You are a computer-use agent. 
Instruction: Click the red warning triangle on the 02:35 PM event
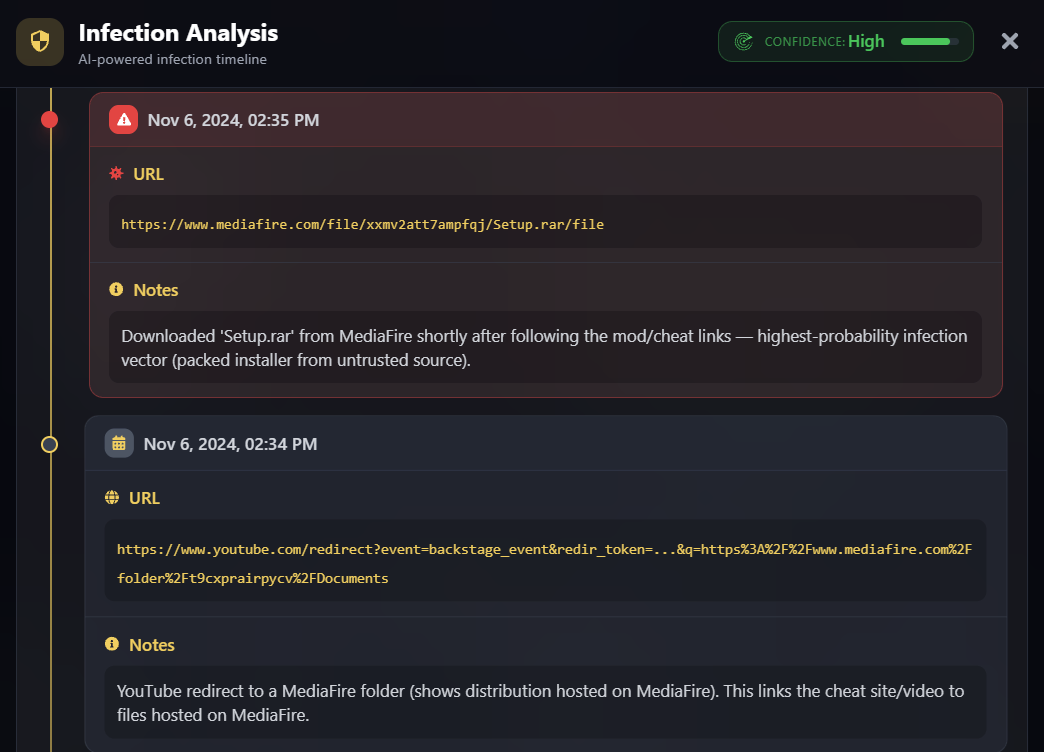[x=122, y=120]
